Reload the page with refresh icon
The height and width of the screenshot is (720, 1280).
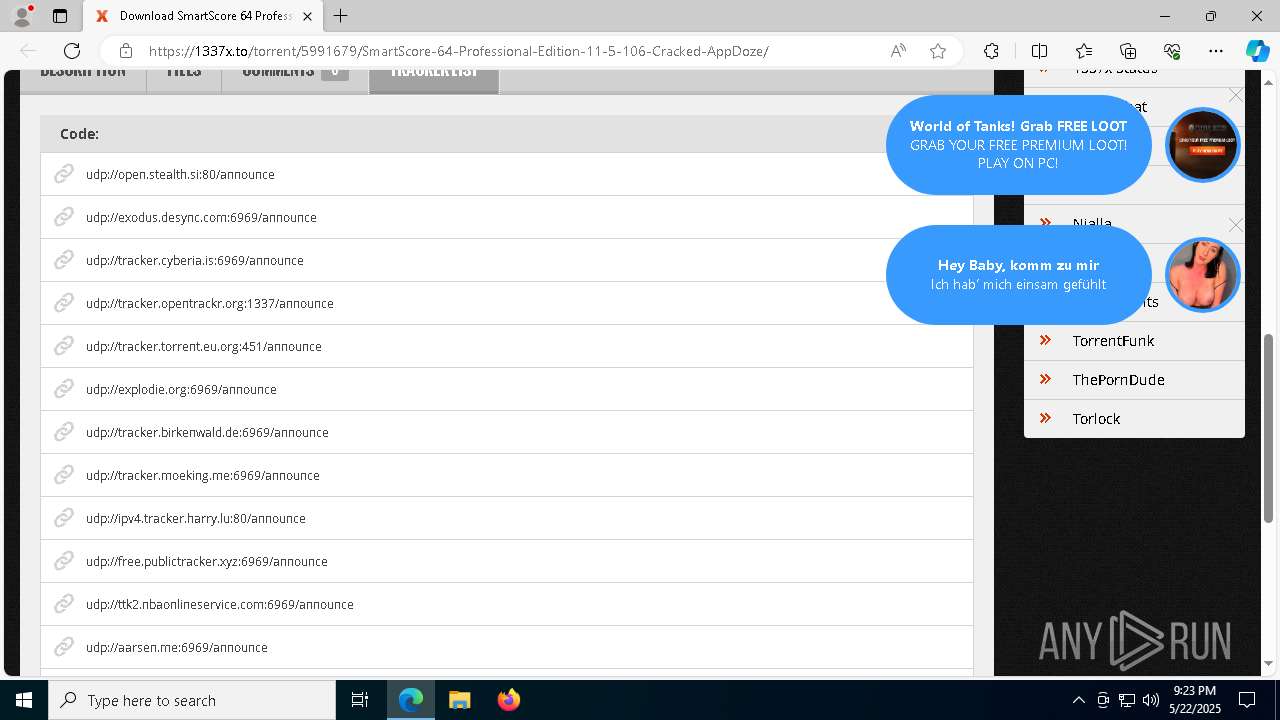[72, 51]
